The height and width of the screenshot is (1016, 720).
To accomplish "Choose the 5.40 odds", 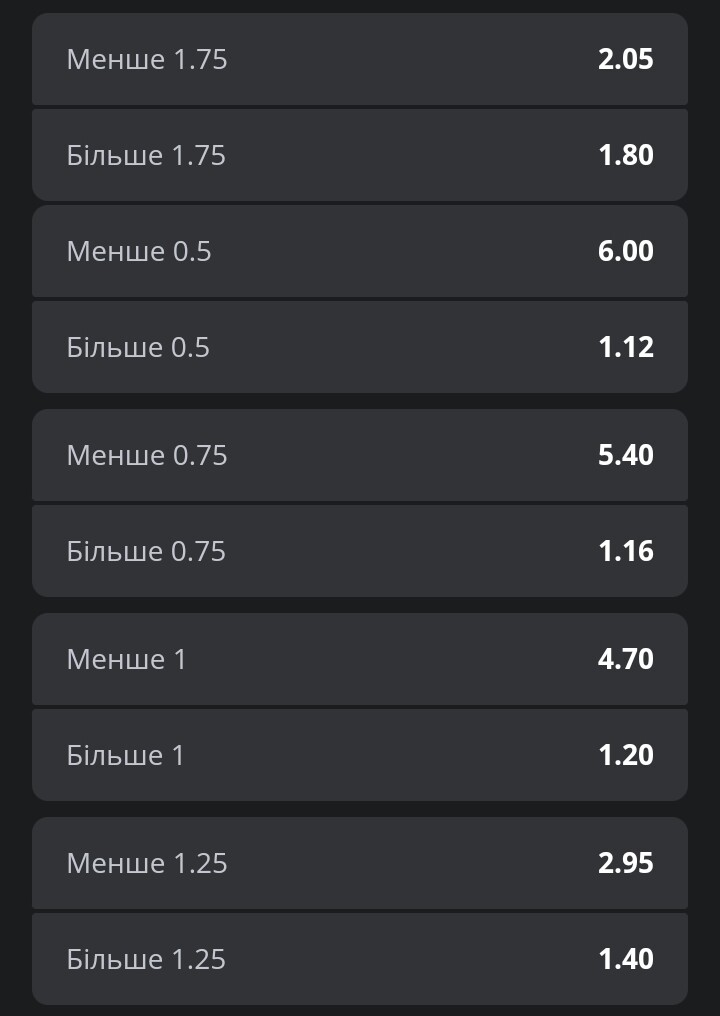I will tap(625, 455).
